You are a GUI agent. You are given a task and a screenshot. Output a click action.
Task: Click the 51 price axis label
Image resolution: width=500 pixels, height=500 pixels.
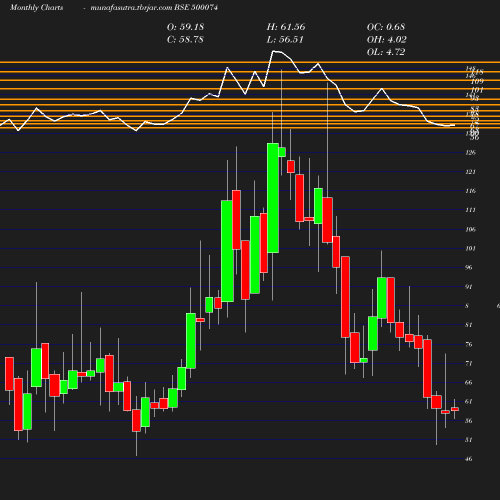point(469,440)
